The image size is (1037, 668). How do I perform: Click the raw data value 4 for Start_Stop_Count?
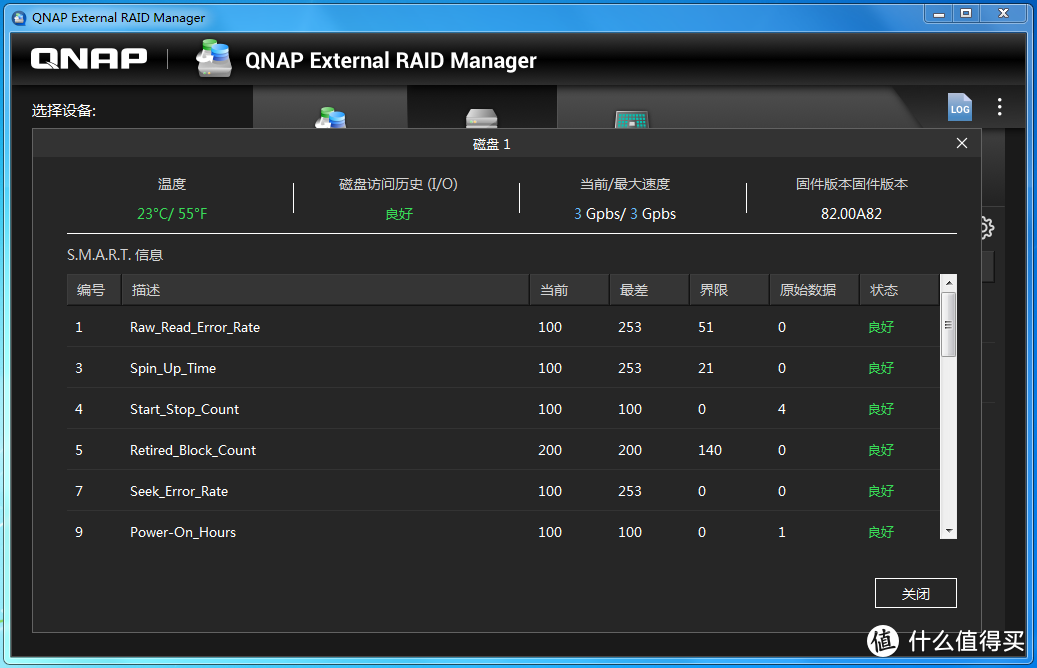pyautogui.click(x=782, y=409)
